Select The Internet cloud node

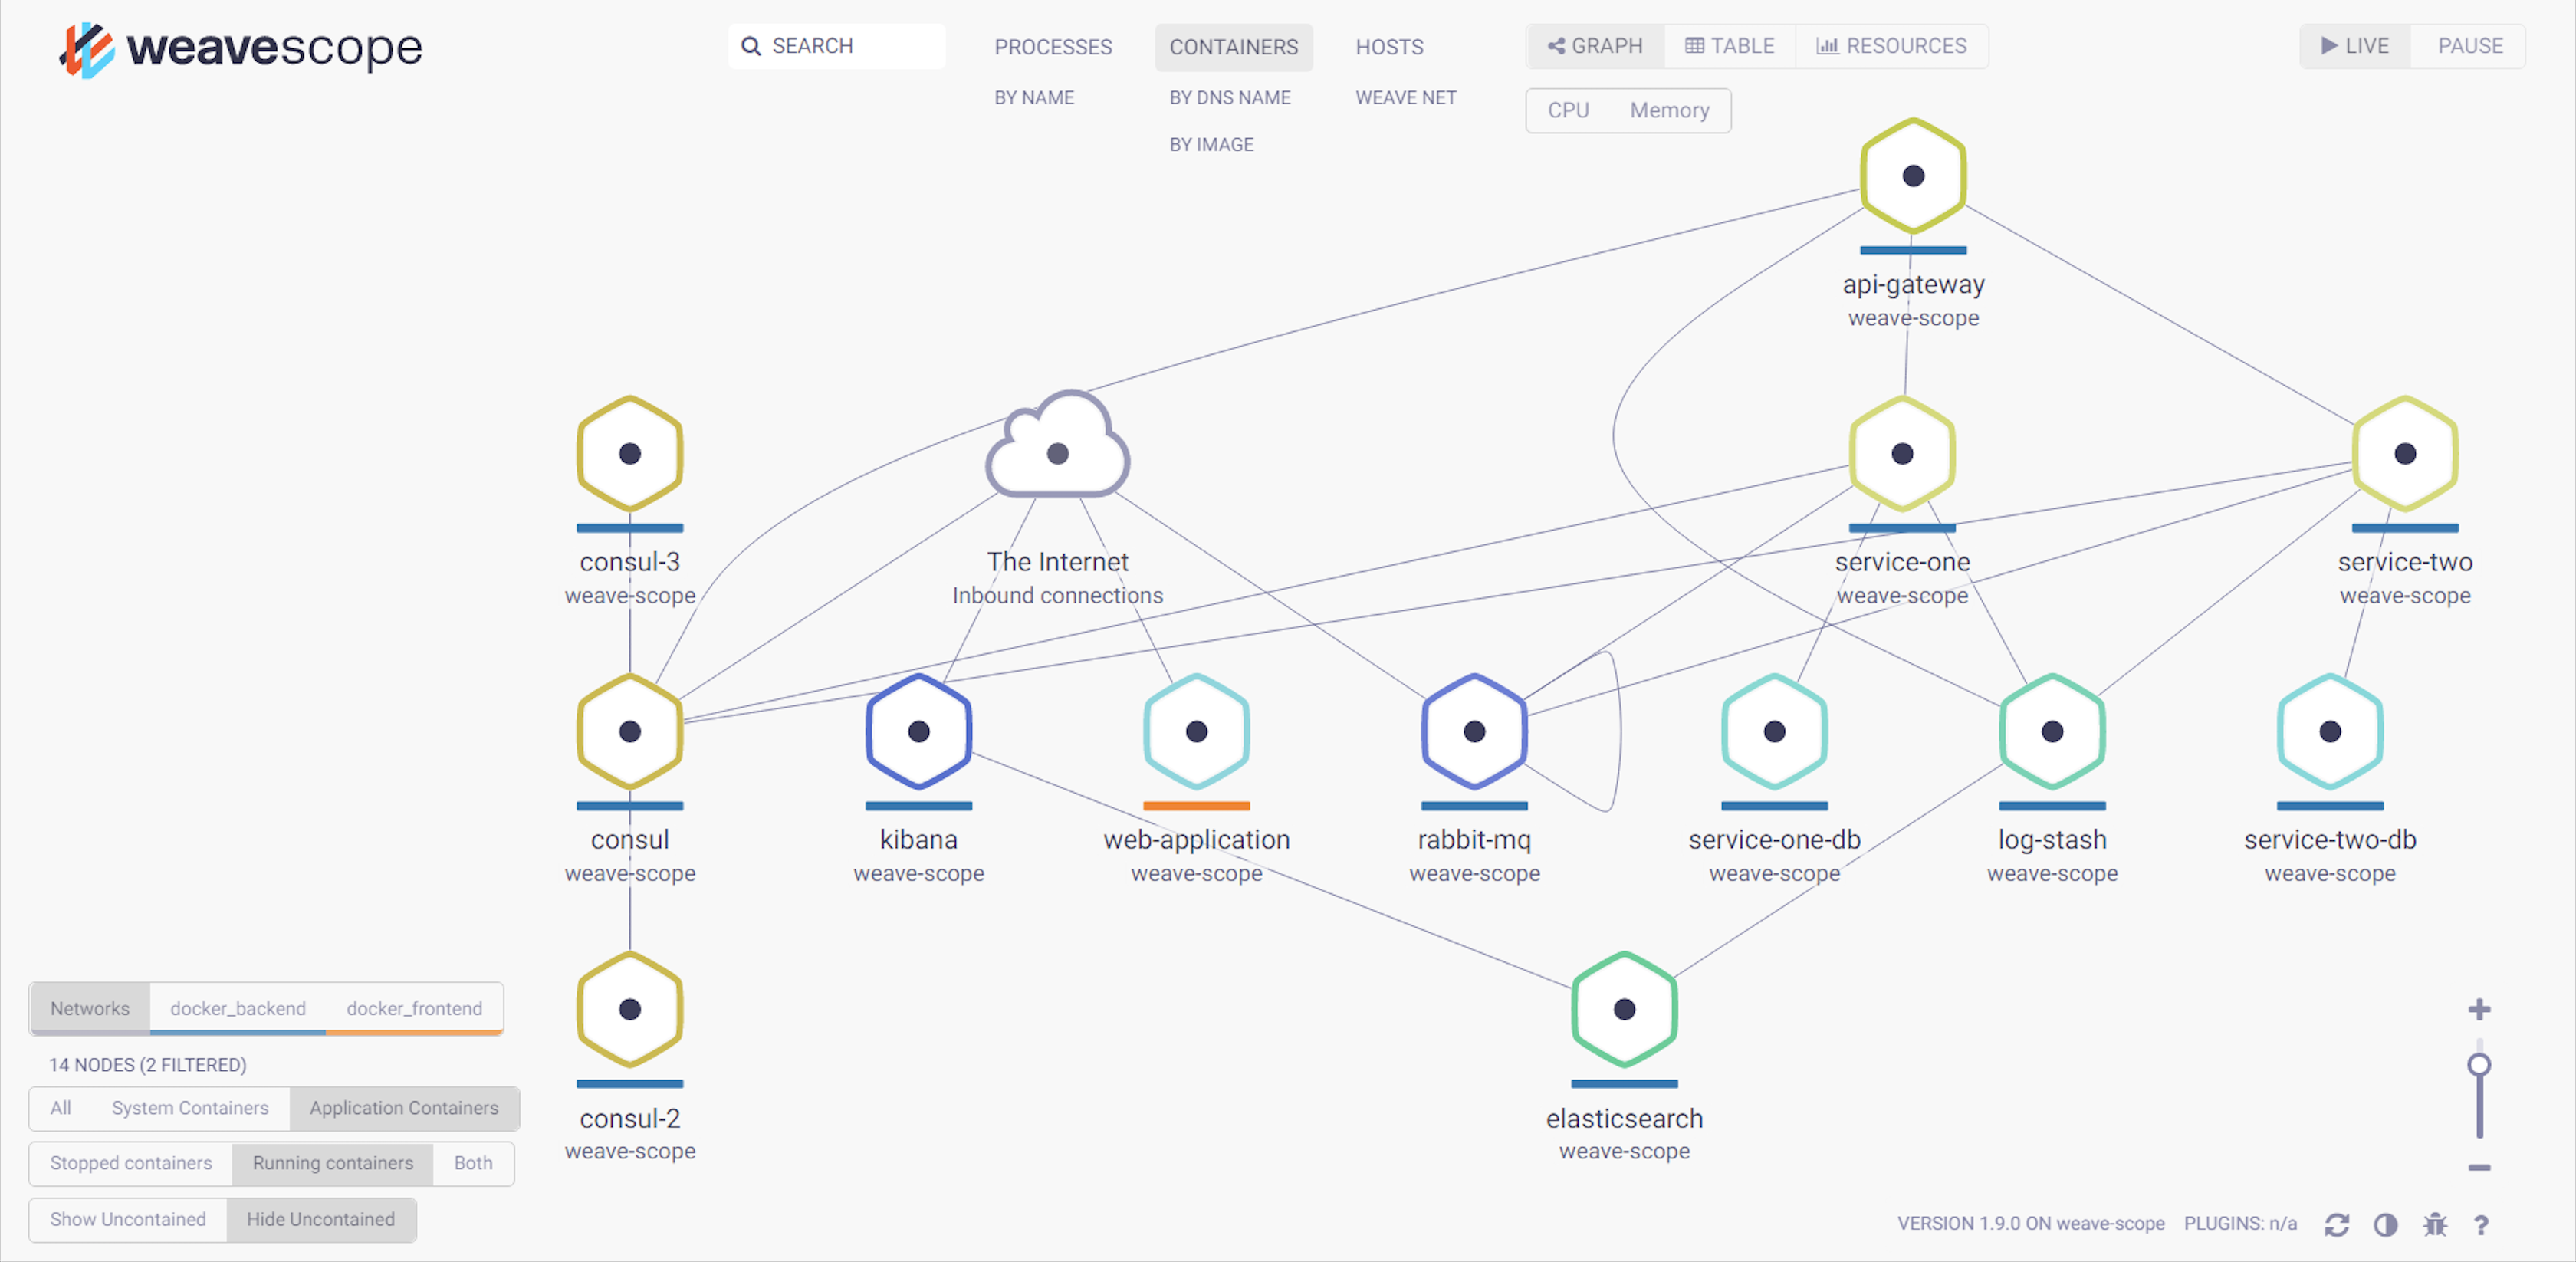point(1057,452)
